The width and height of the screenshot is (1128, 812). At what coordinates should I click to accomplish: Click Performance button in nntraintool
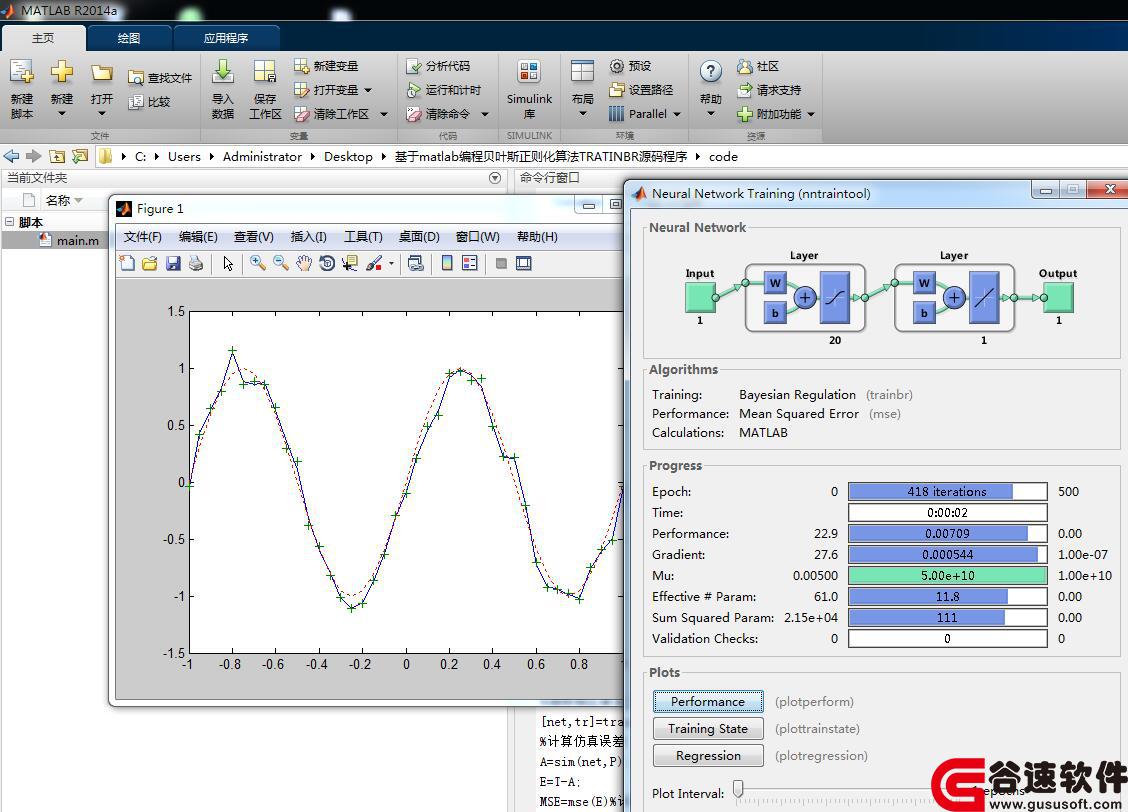708,701
